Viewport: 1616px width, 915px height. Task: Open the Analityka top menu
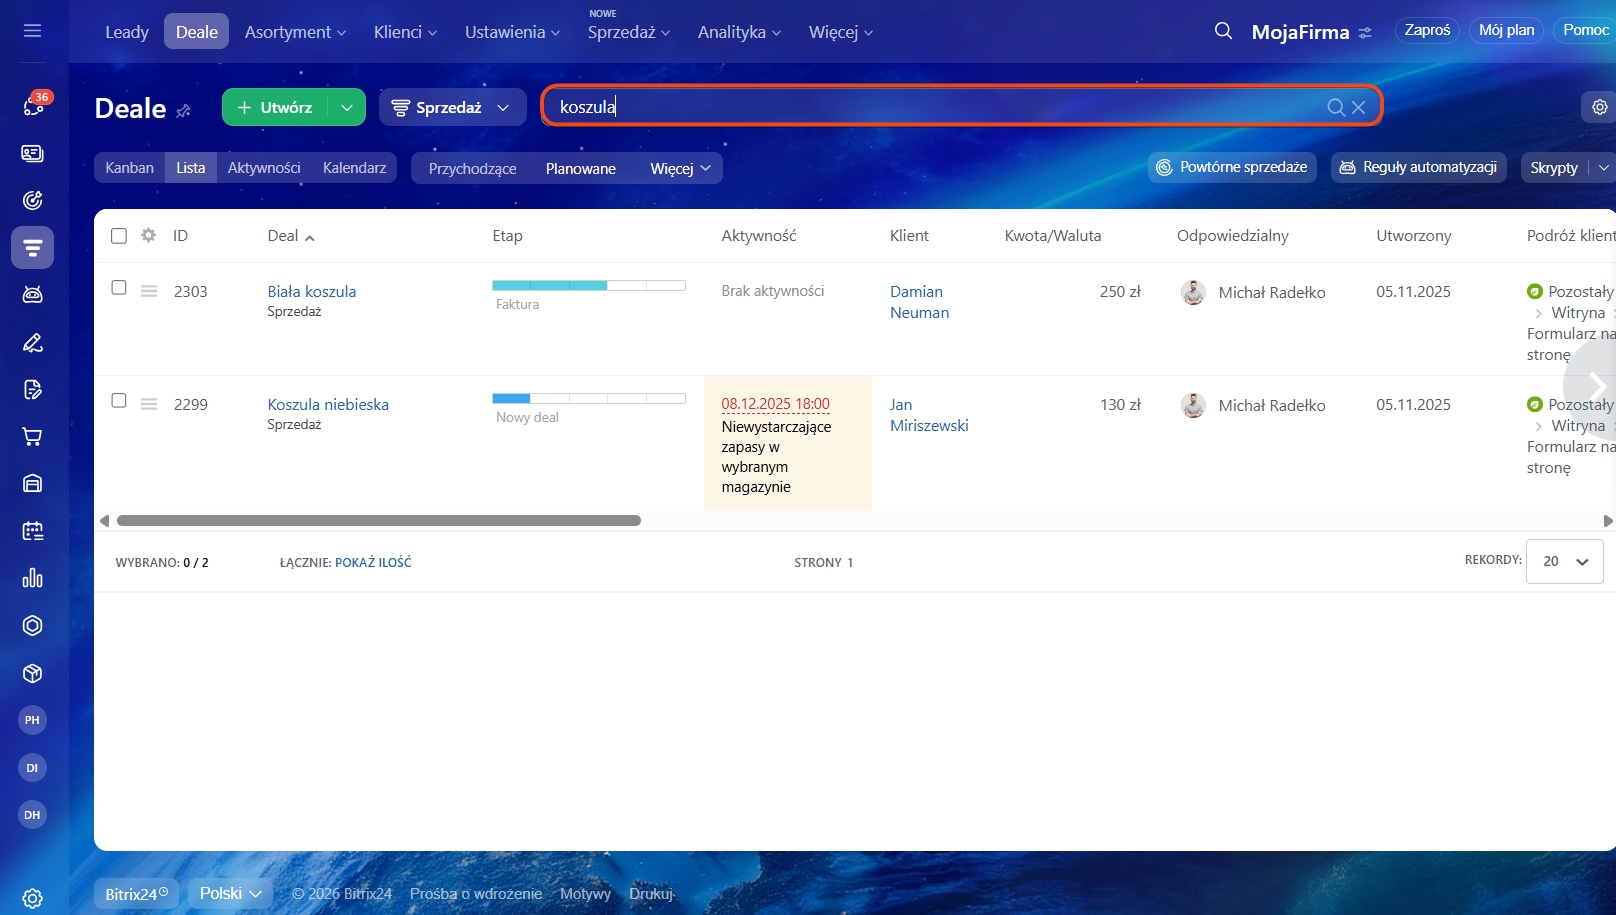tap(738, 32)
